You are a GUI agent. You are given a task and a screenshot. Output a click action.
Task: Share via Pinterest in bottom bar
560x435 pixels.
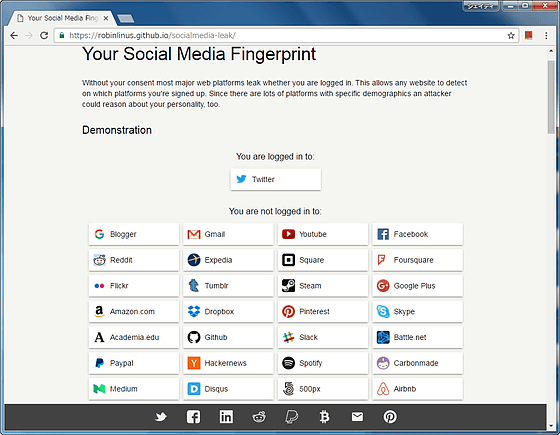click(x=390, y=417)
